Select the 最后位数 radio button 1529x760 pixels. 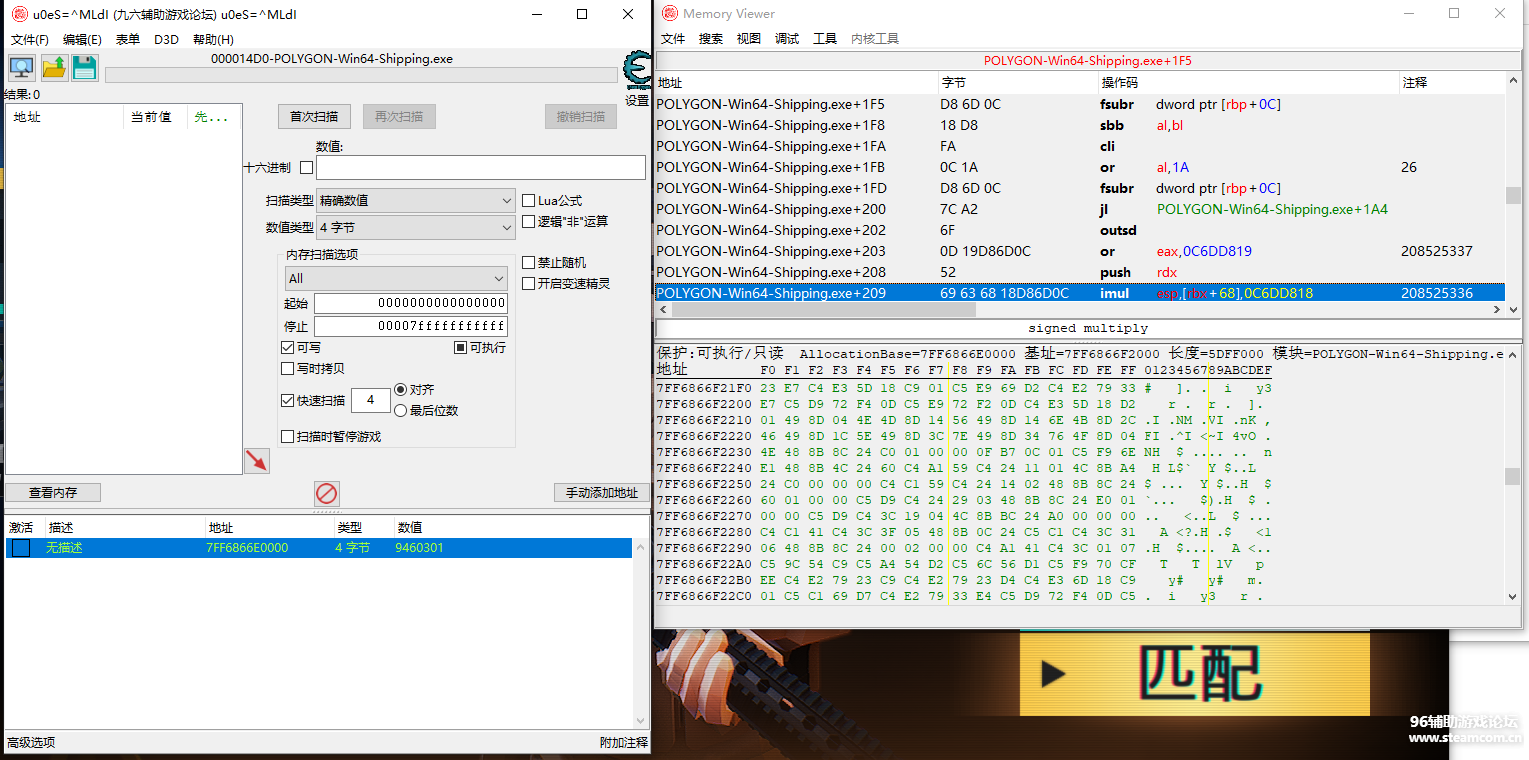point(401,410)
